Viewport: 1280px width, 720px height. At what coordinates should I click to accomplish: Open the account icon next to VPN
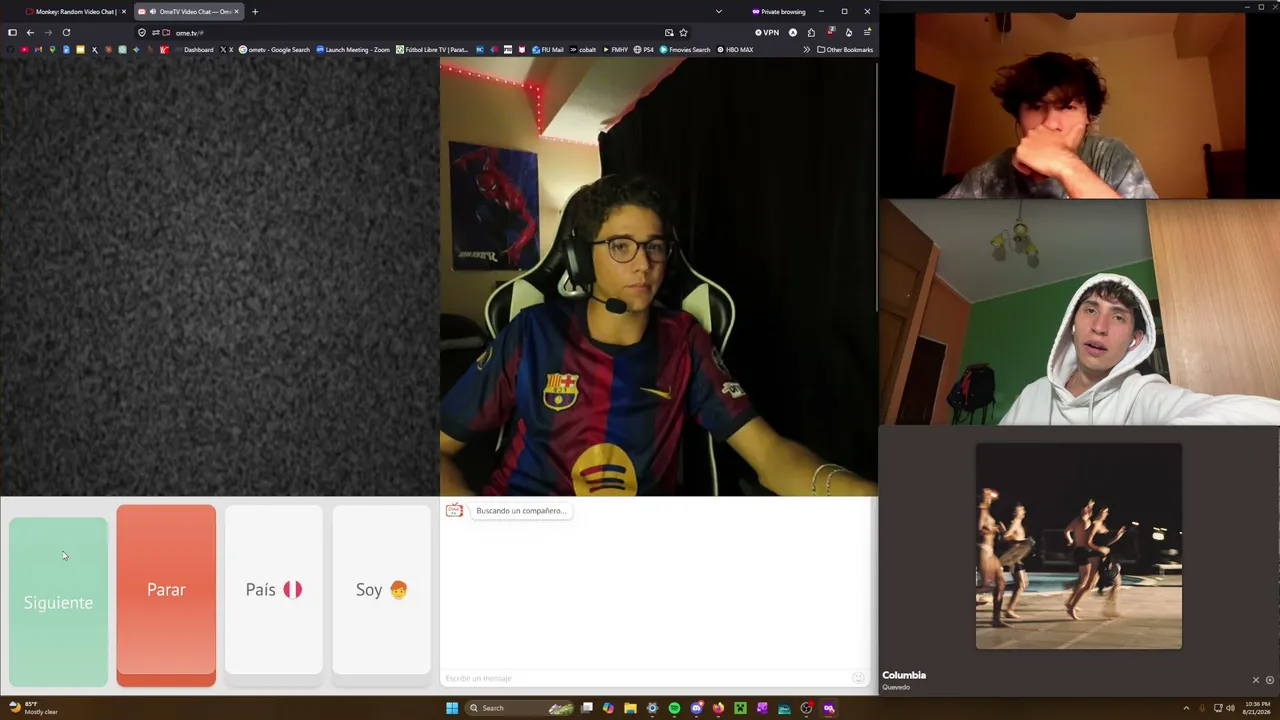tap(793, 33)
